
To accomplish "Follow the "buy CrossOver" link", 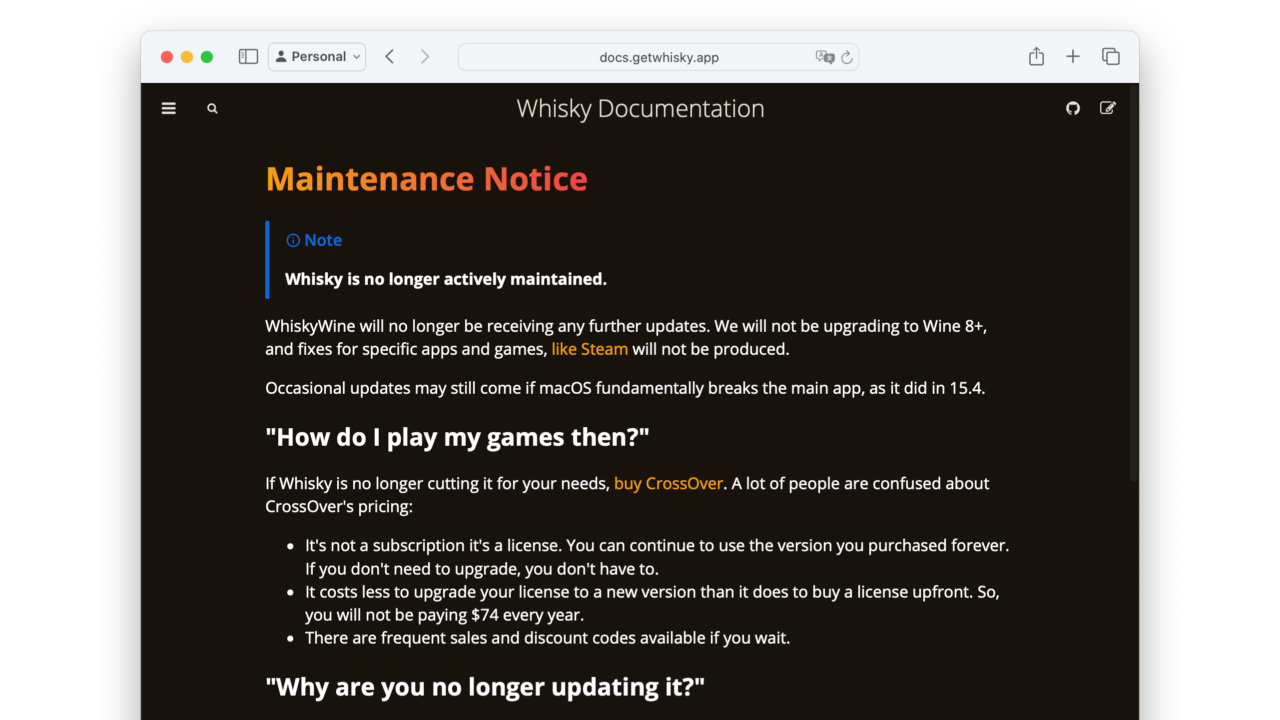I will click(668, 483).
